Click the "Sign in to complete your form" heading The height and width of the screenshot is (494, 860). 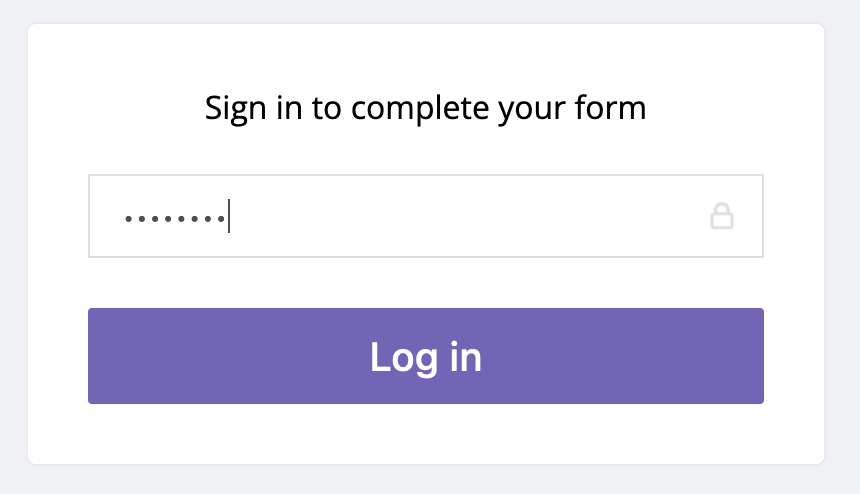[x=425, y=107]
